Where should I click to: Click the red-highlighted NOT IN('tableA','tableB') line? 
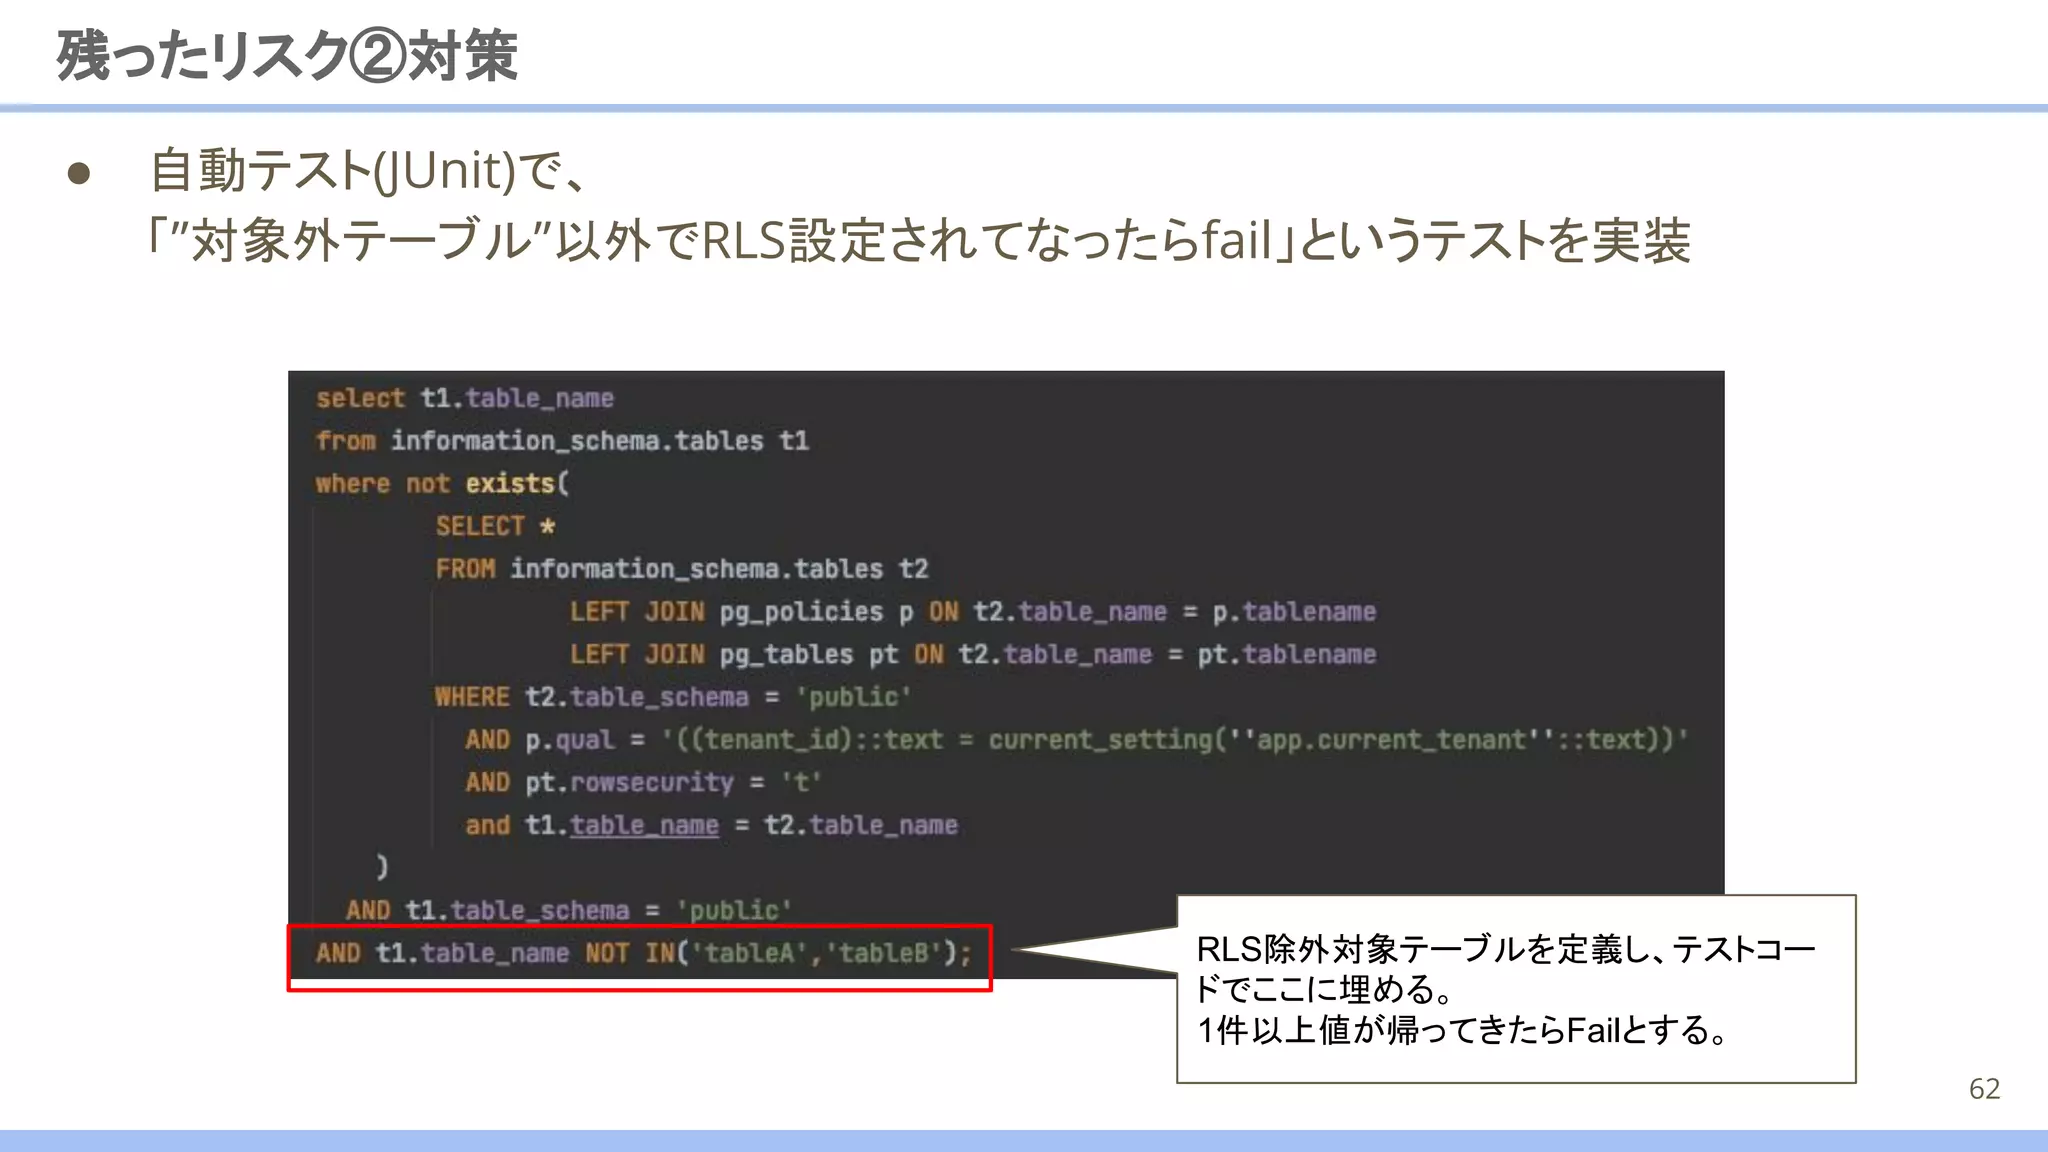pyautogui.click(x=642, y=954)
